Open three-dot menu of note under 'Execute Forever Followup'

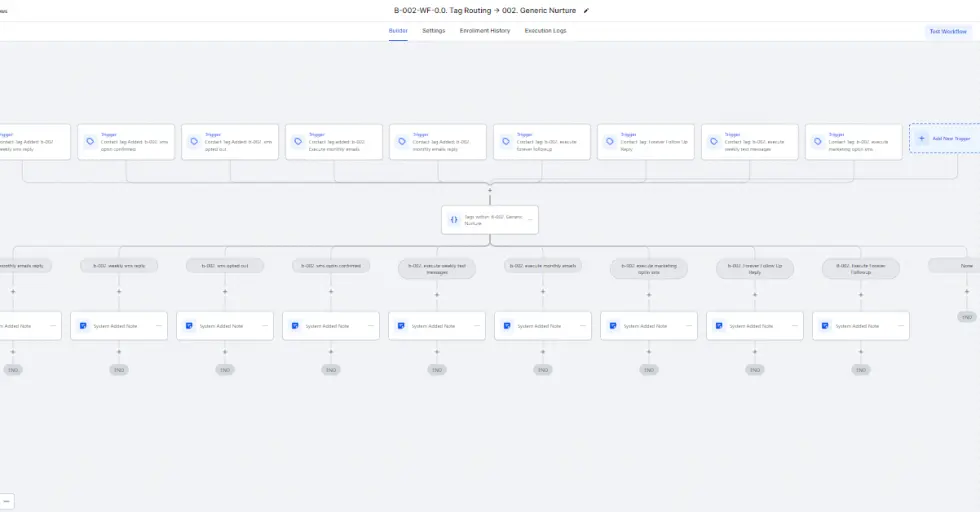901,326
